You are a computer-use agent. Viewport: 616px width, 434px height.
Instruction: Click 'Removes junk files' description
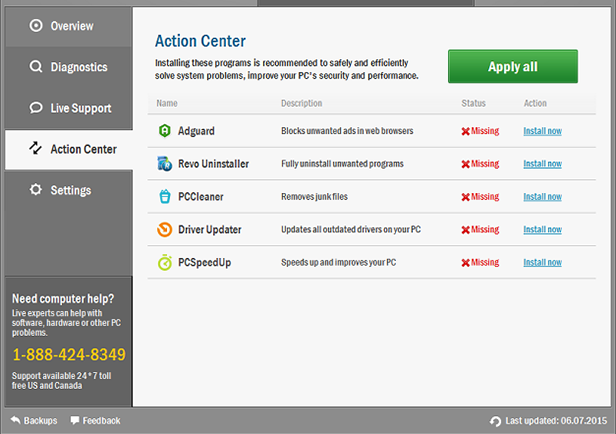(314, 196)
